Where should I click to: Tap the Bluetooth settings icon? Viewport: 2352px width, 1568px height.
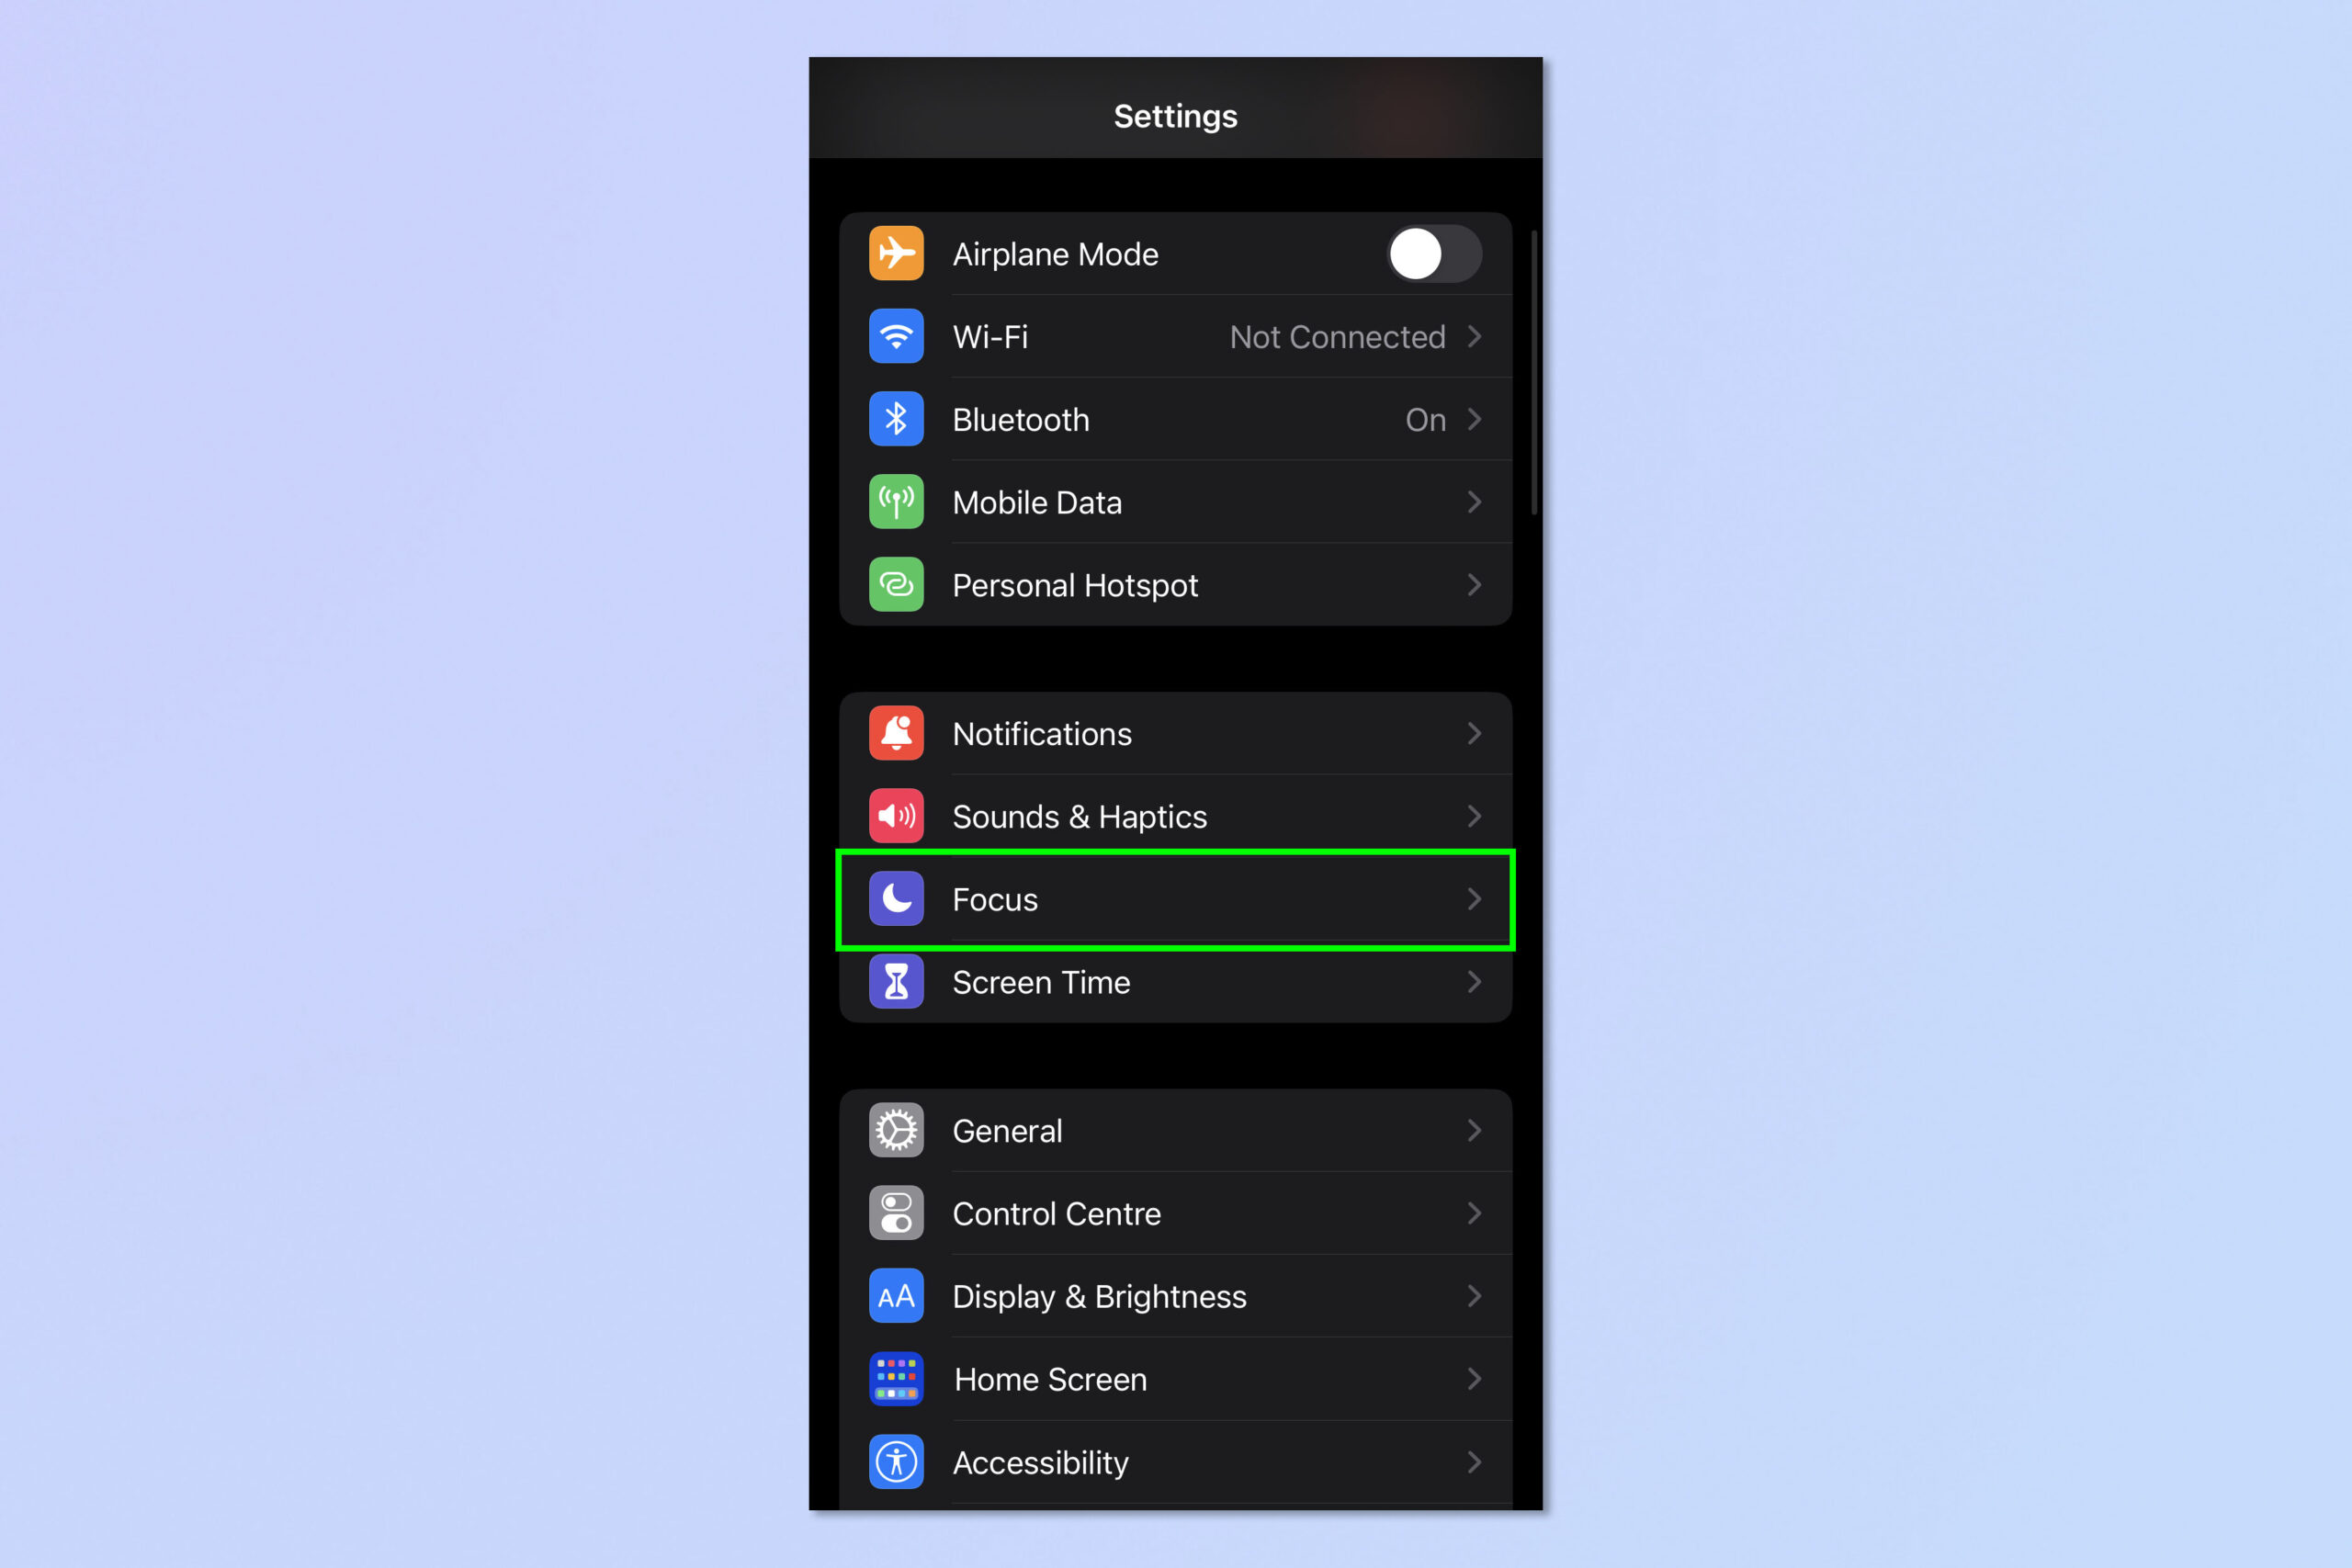coord(892,420)
